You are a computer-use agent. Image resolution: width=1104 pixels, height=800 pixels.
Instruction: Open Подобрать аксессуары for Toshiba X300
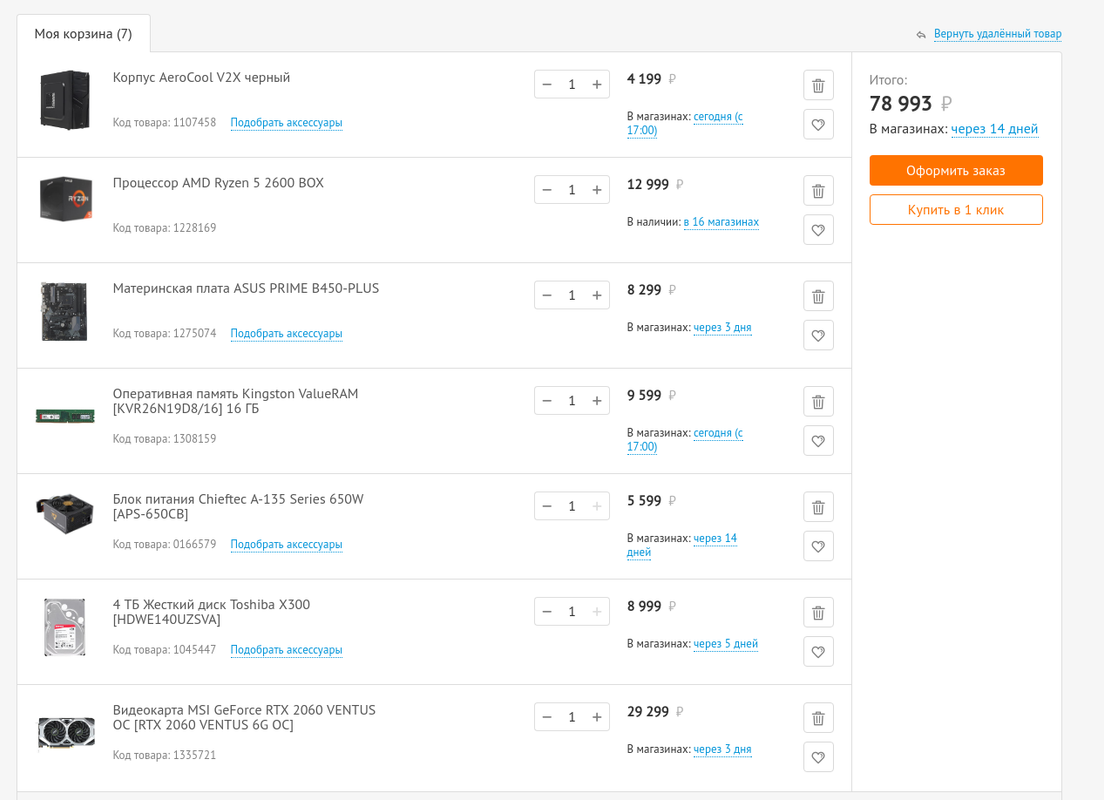pyautogui.click(x=287, y=649)
